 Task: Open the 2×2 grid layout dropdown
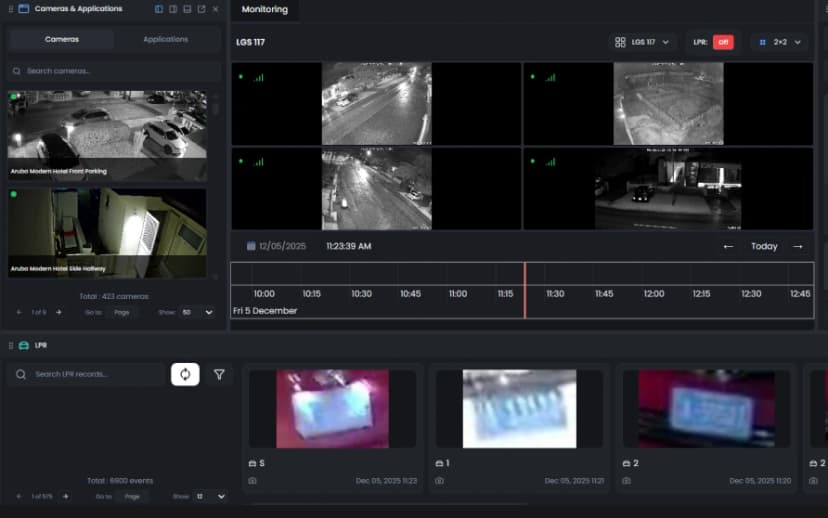click(780, 42)
